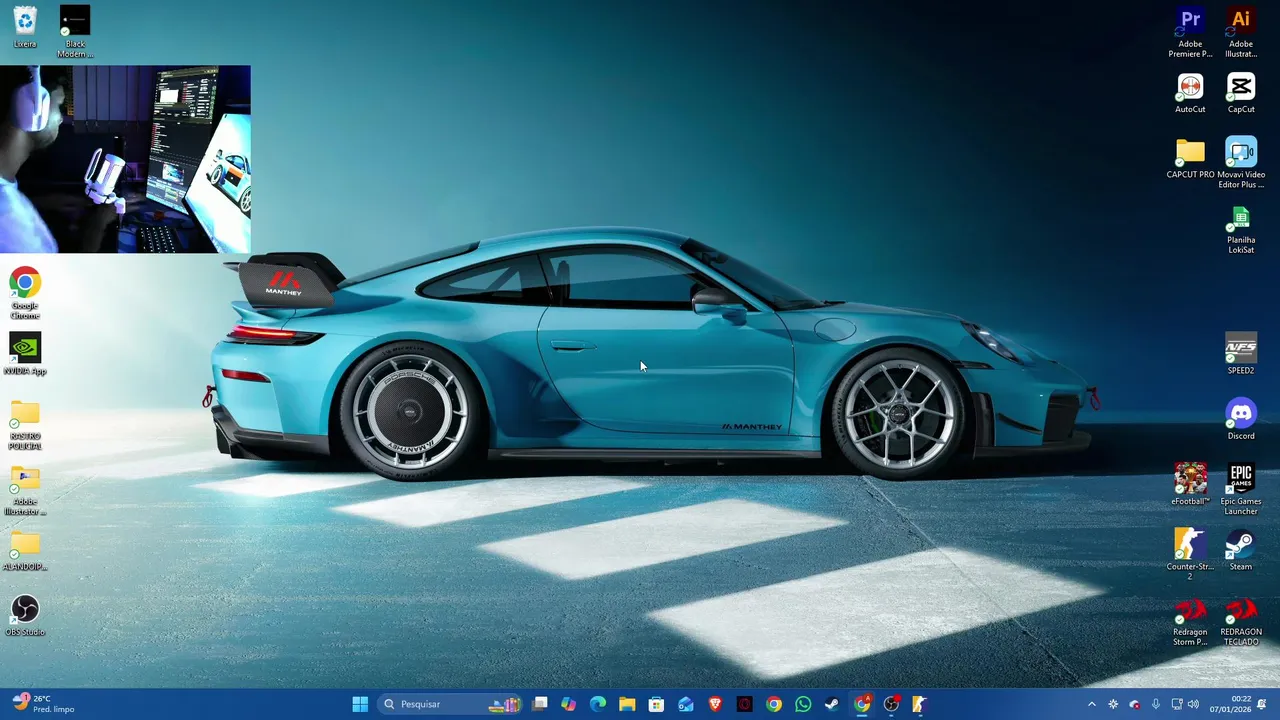The image size is (1280, 720).
Task: Open the weather widget showing 26°C
Action: 44,704
